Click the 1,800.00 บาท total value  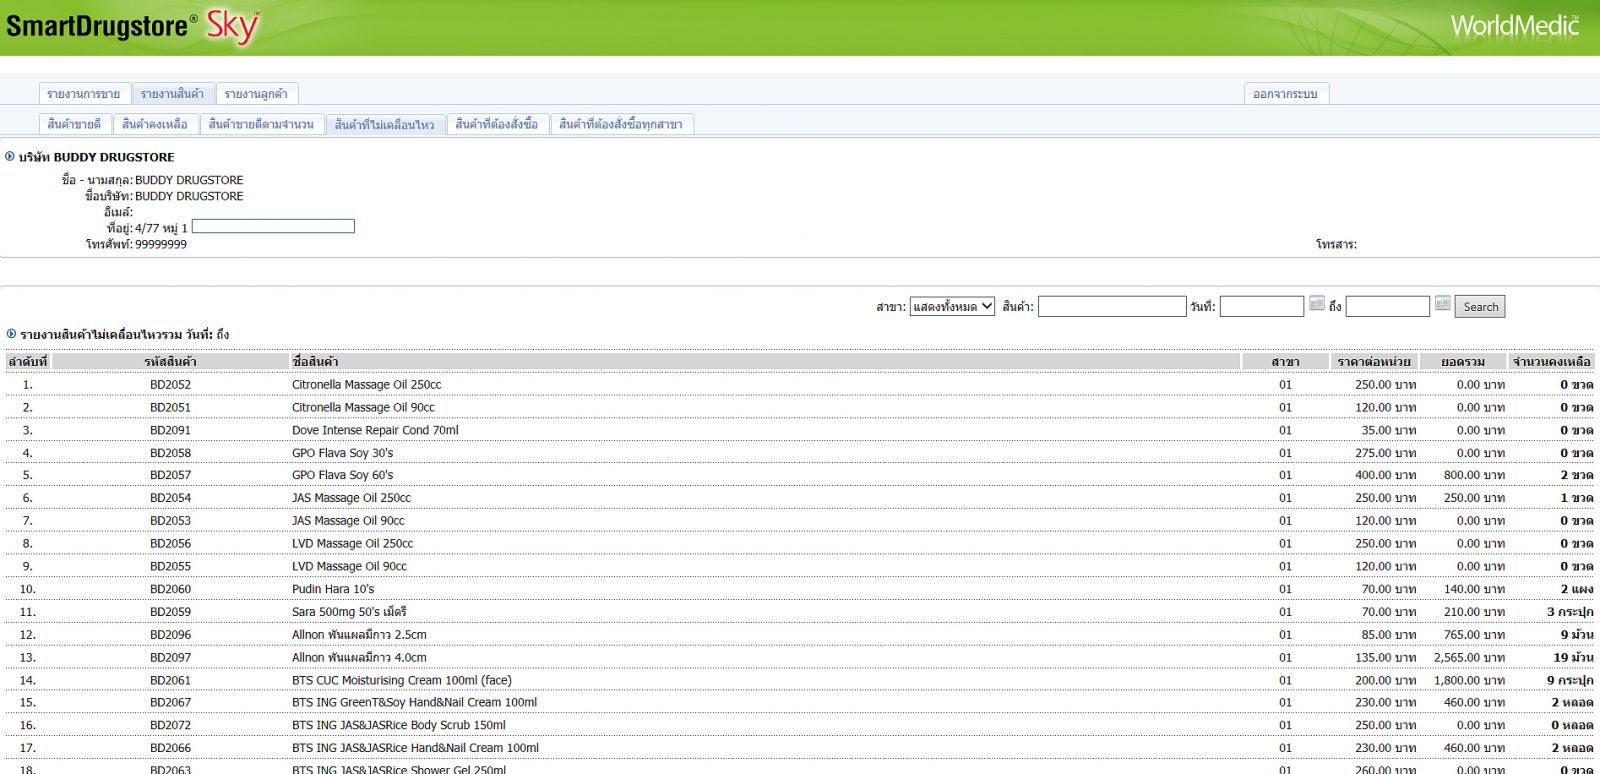click(1469, 680)
